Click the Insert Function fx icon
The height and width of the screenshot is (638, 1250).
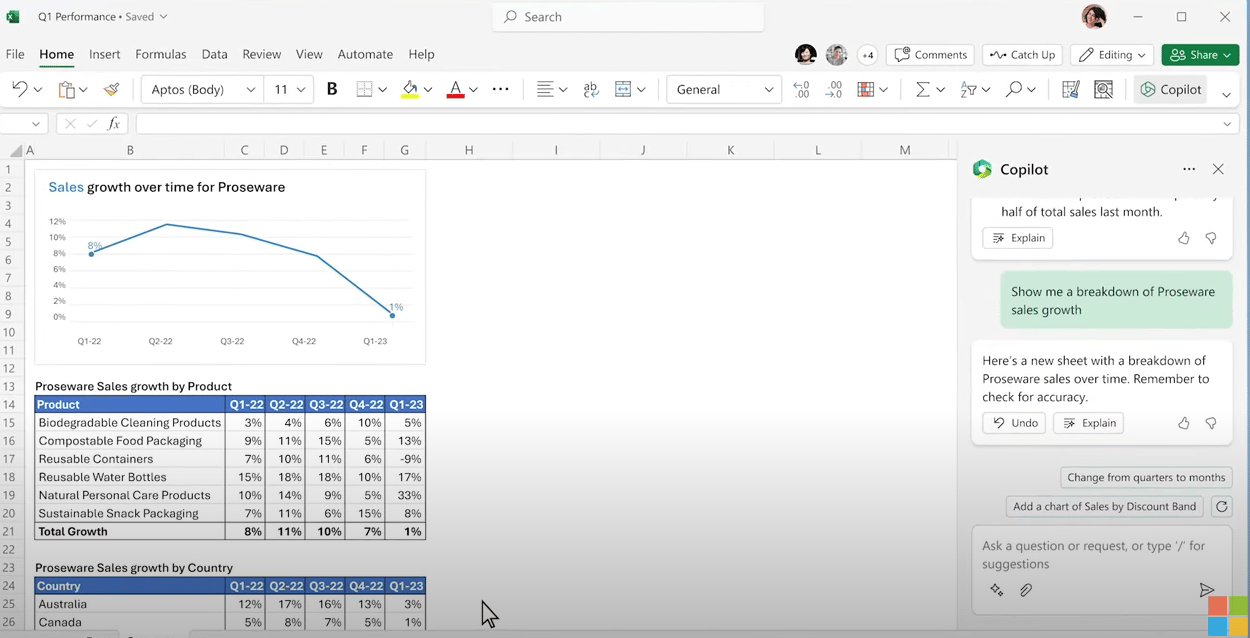pos(114,124)
